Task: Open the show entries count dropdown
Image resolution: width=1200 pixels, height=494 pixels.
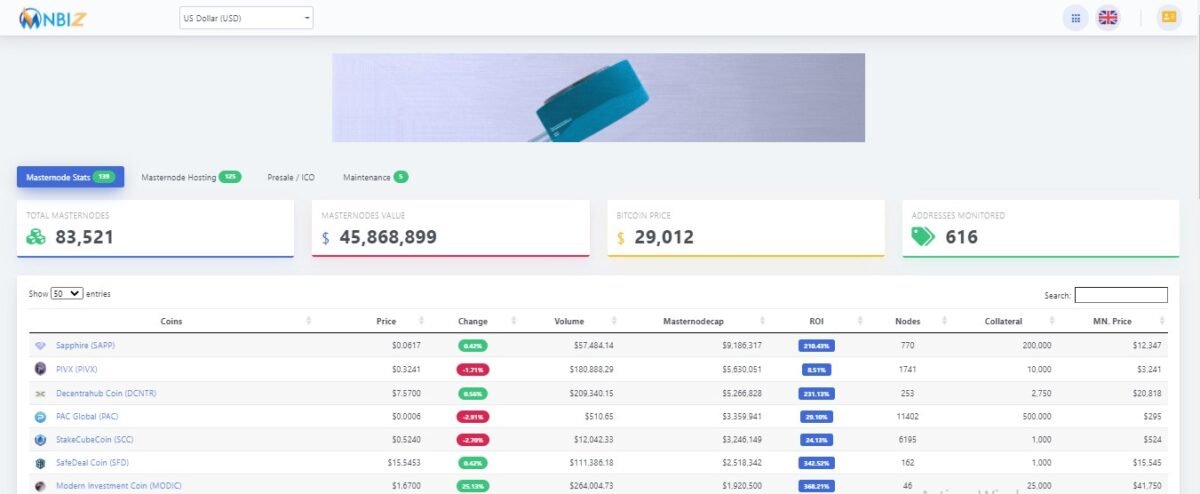Action: [67, 294]
